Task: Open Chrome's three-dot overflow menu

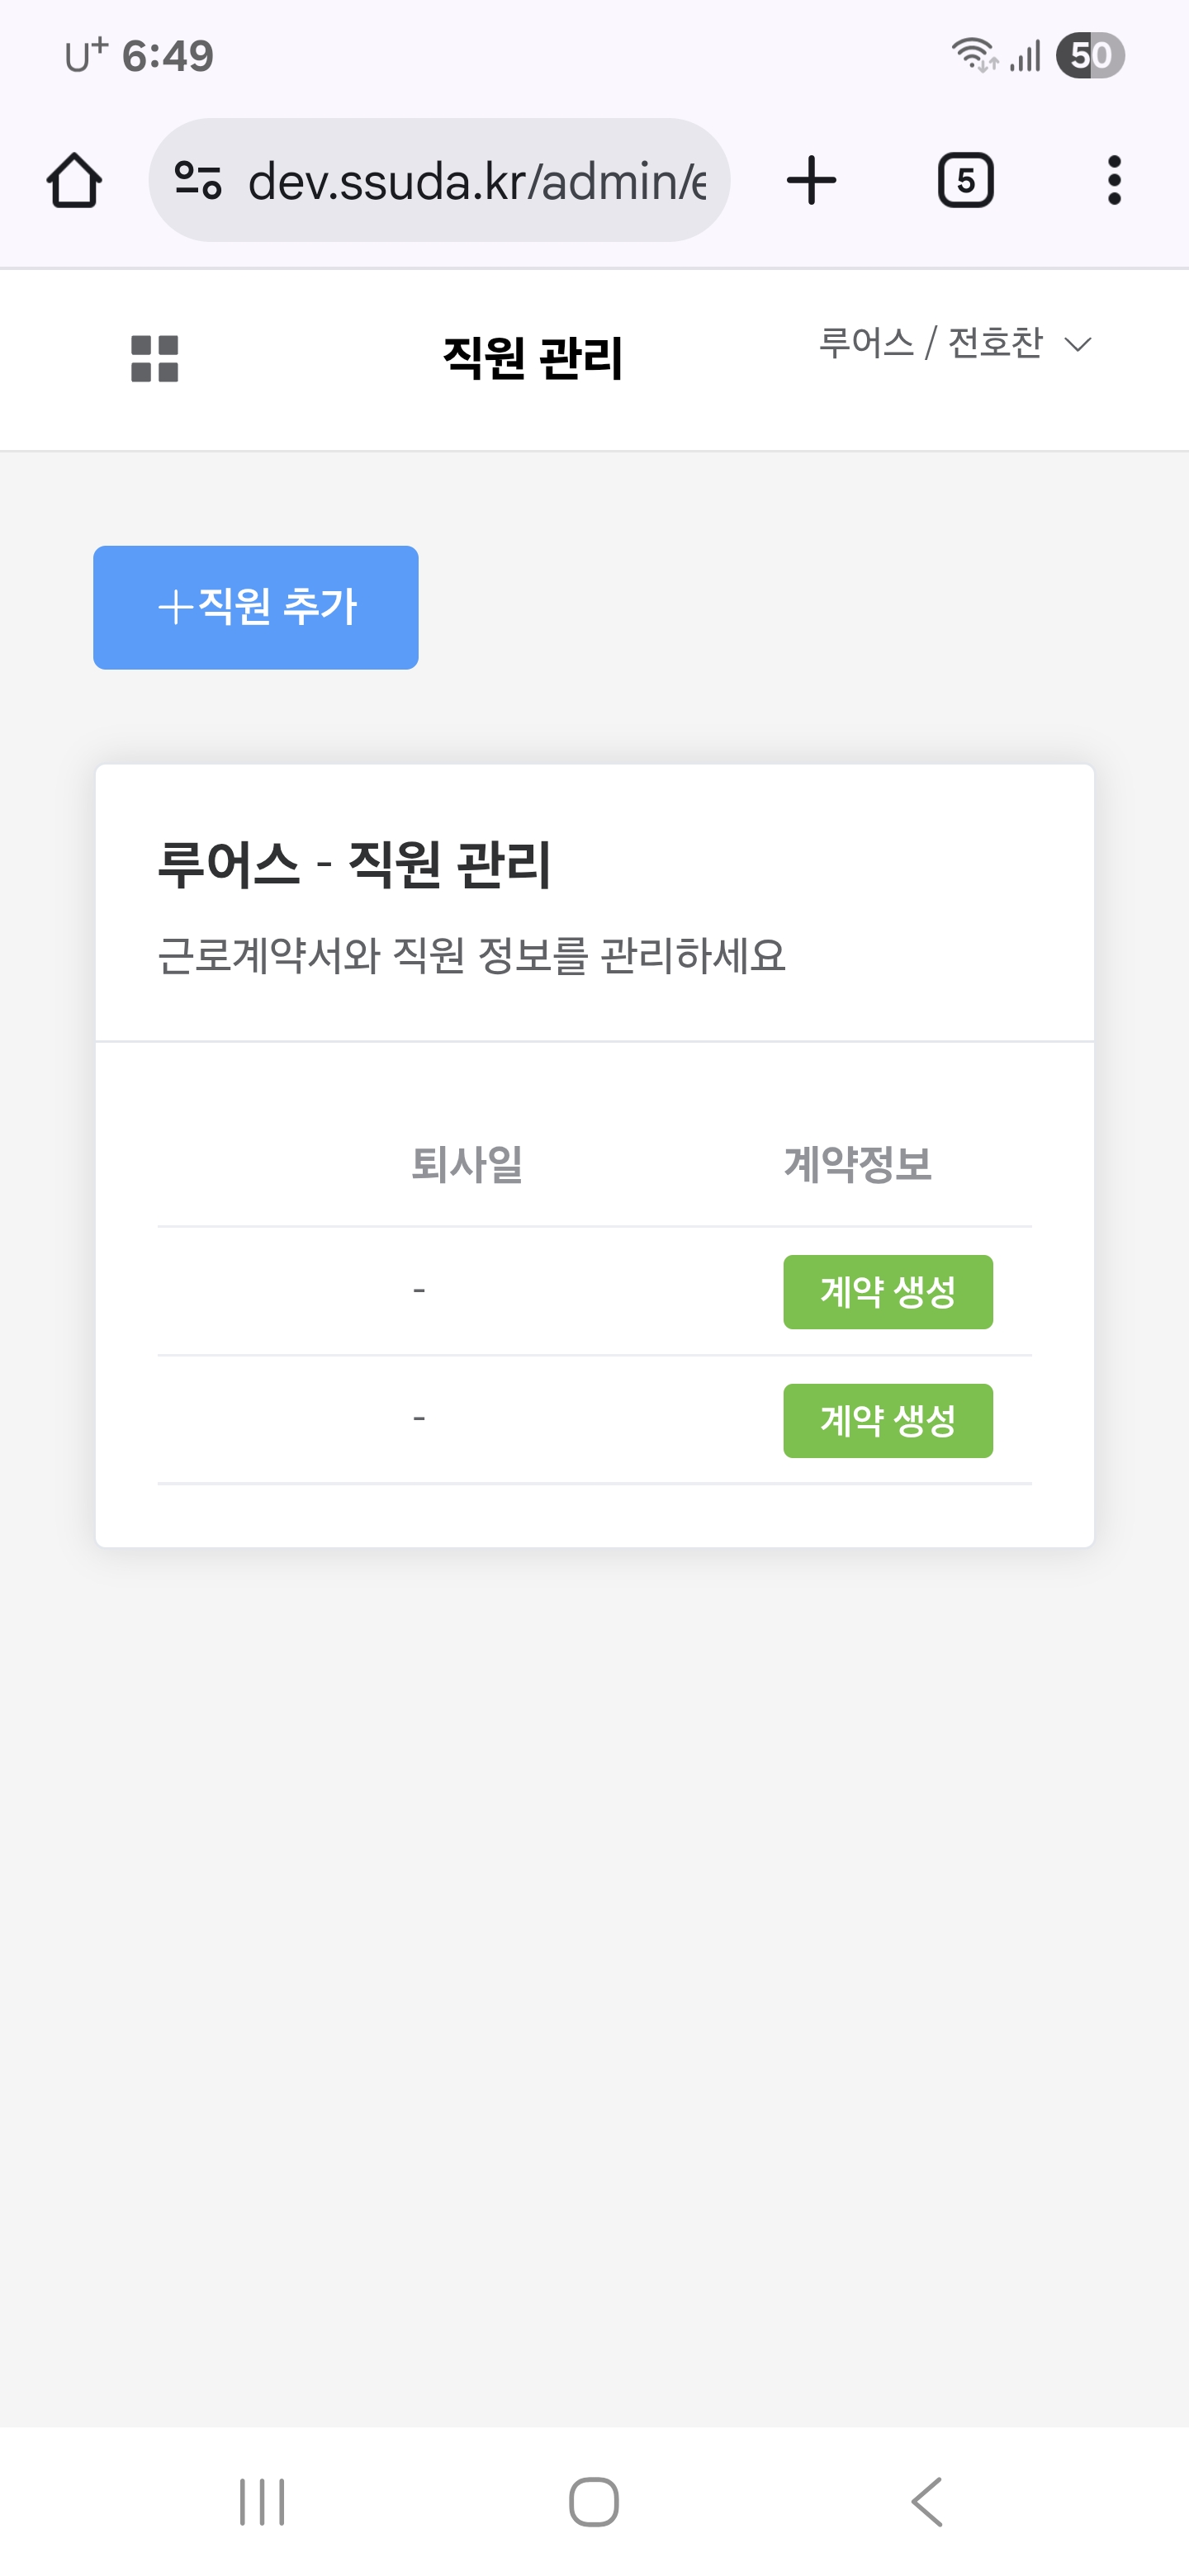Action: pyautogui.click(x=1114, y=181)
